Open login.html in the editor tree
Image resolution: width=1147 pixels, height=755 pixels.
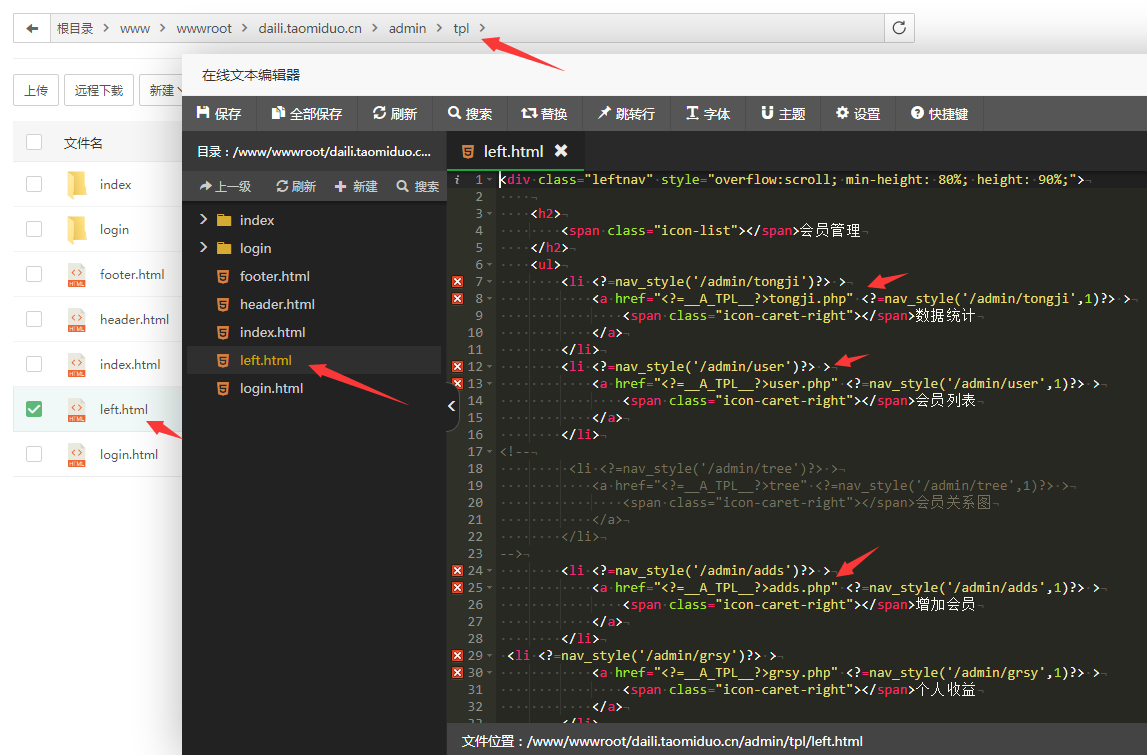271,388
